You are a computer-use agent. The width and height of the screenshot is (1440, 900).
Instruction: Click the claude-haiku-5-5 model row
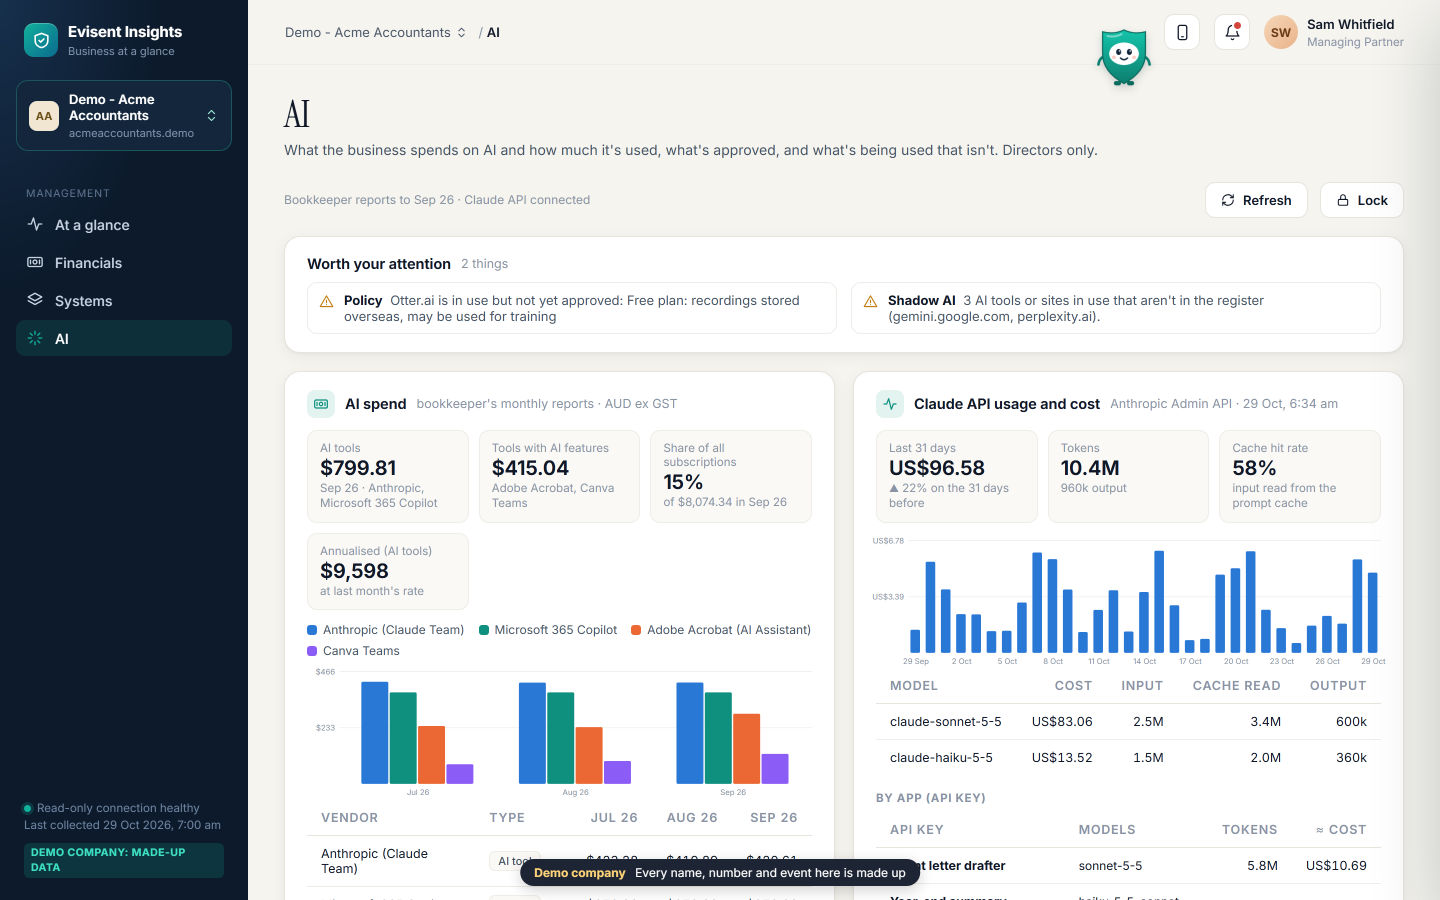[1128, 758]
